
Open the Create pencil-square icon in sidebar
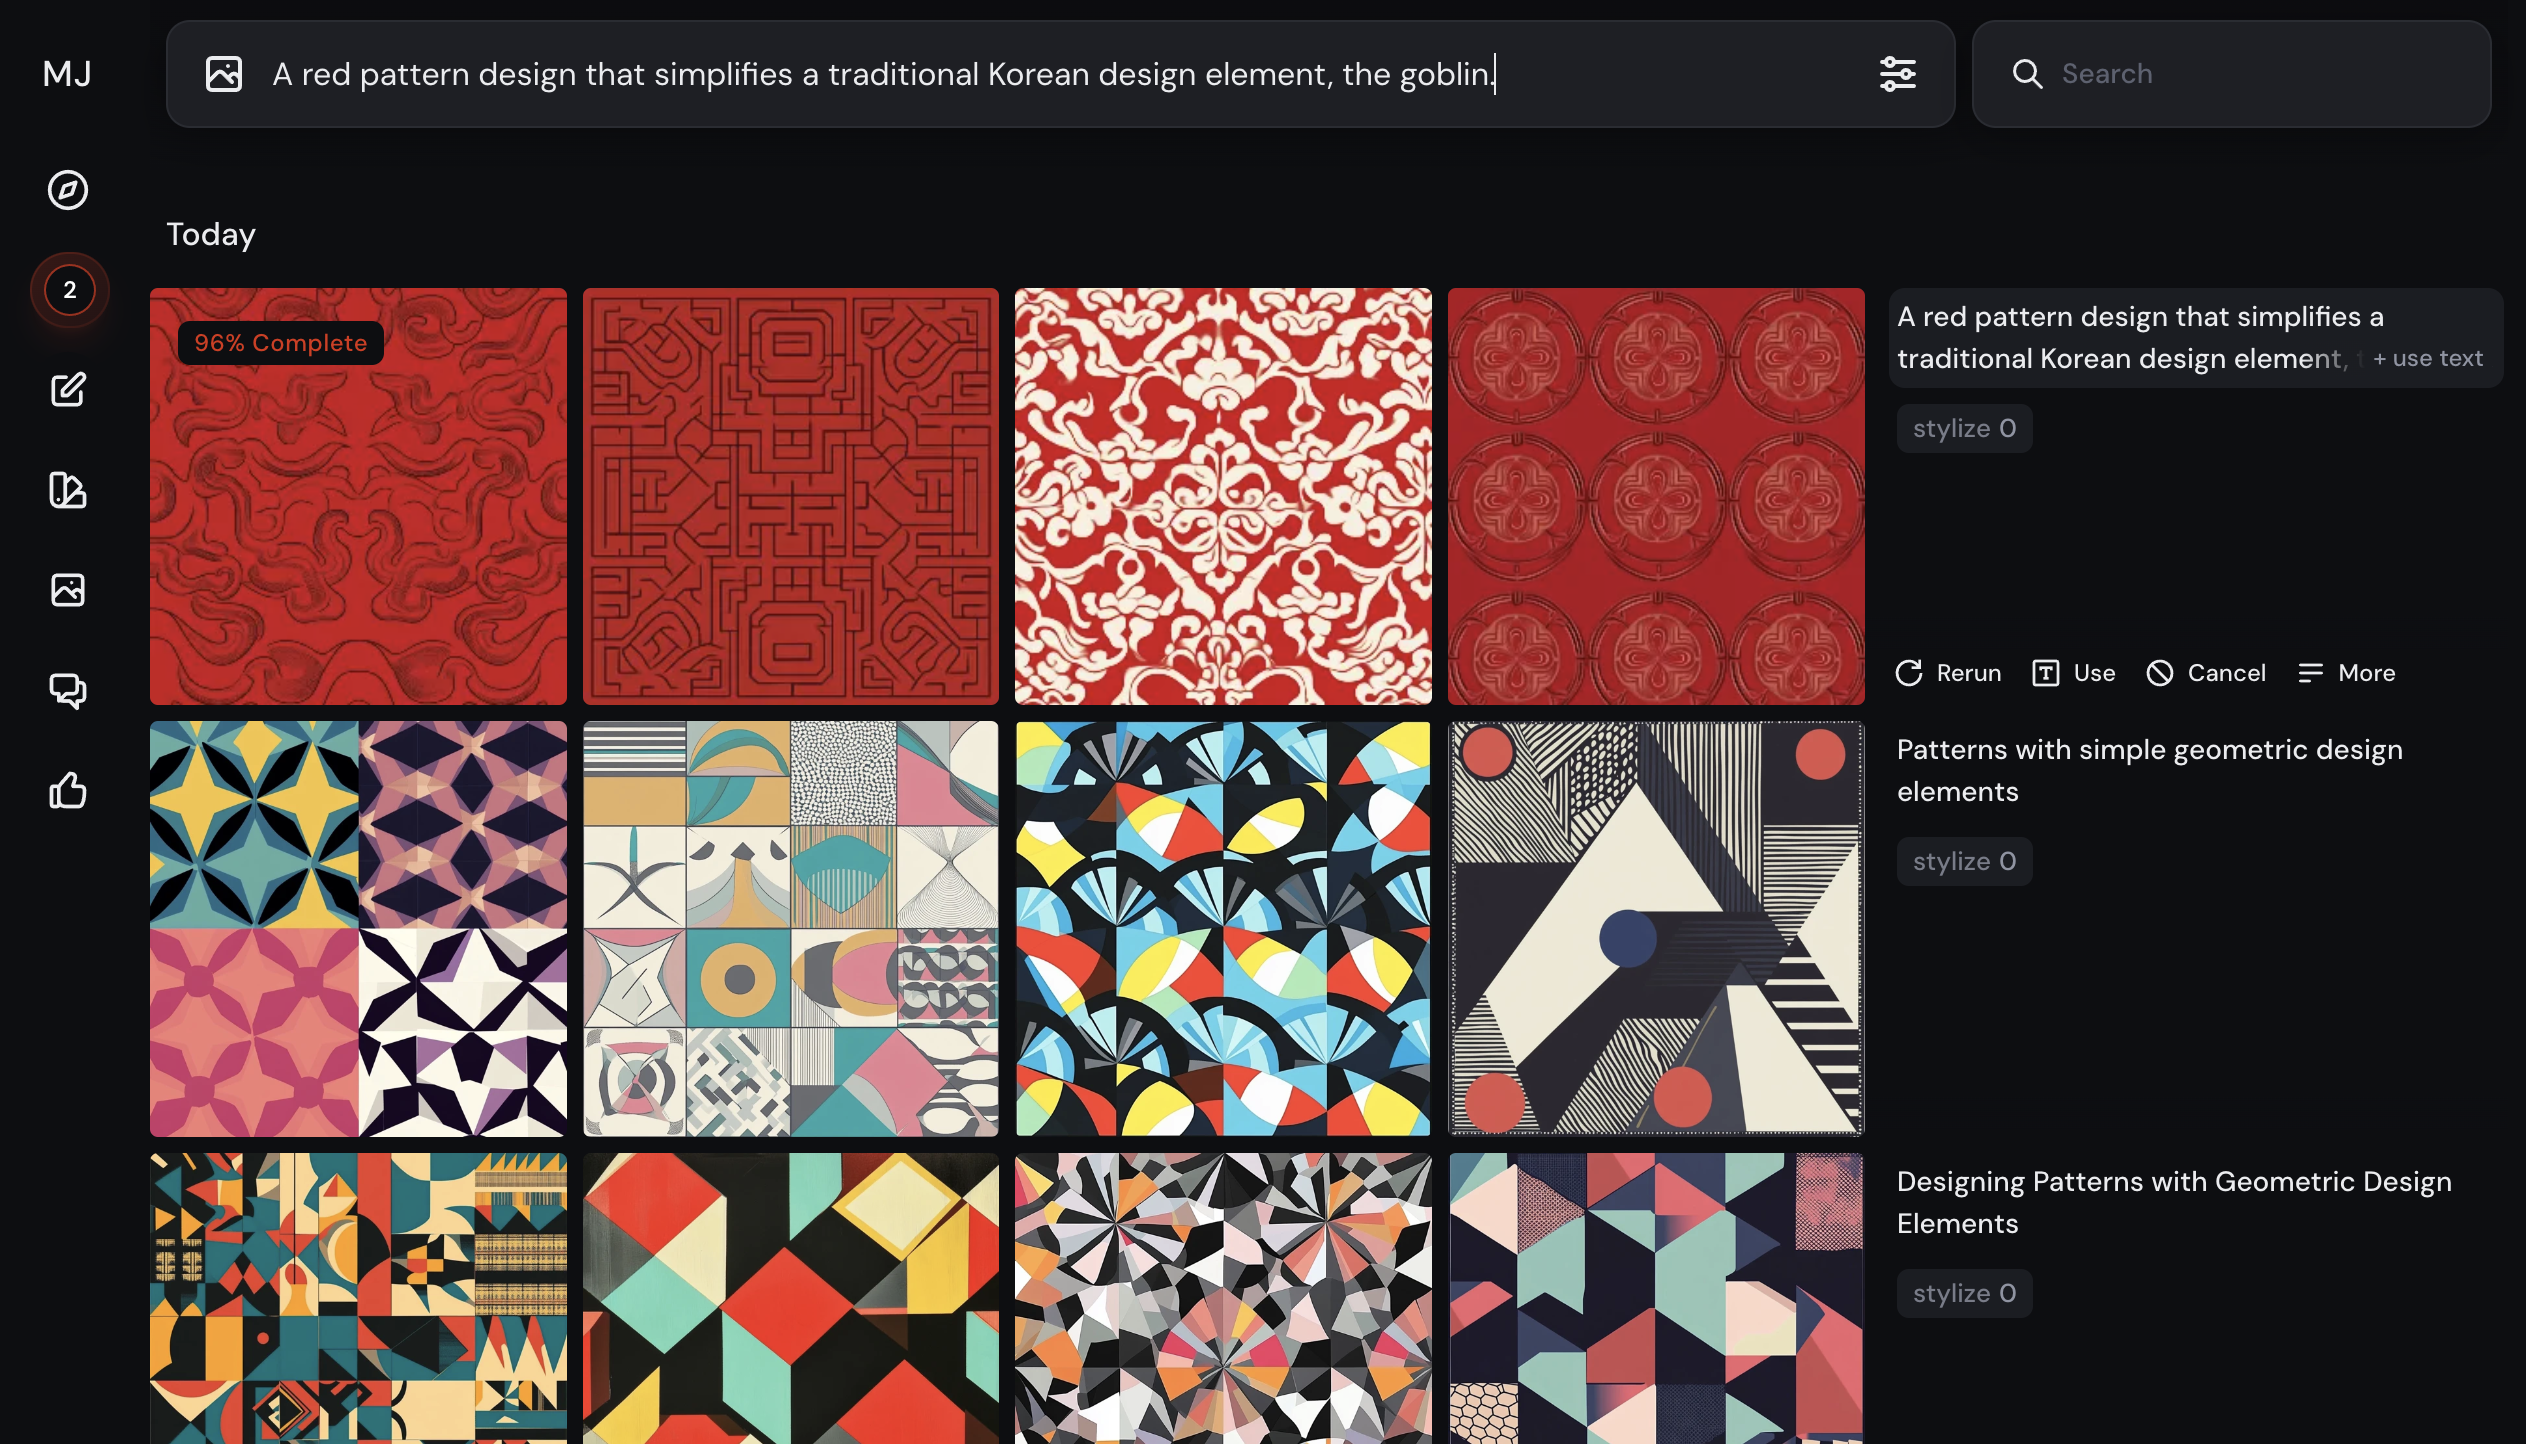pos(68,390)
